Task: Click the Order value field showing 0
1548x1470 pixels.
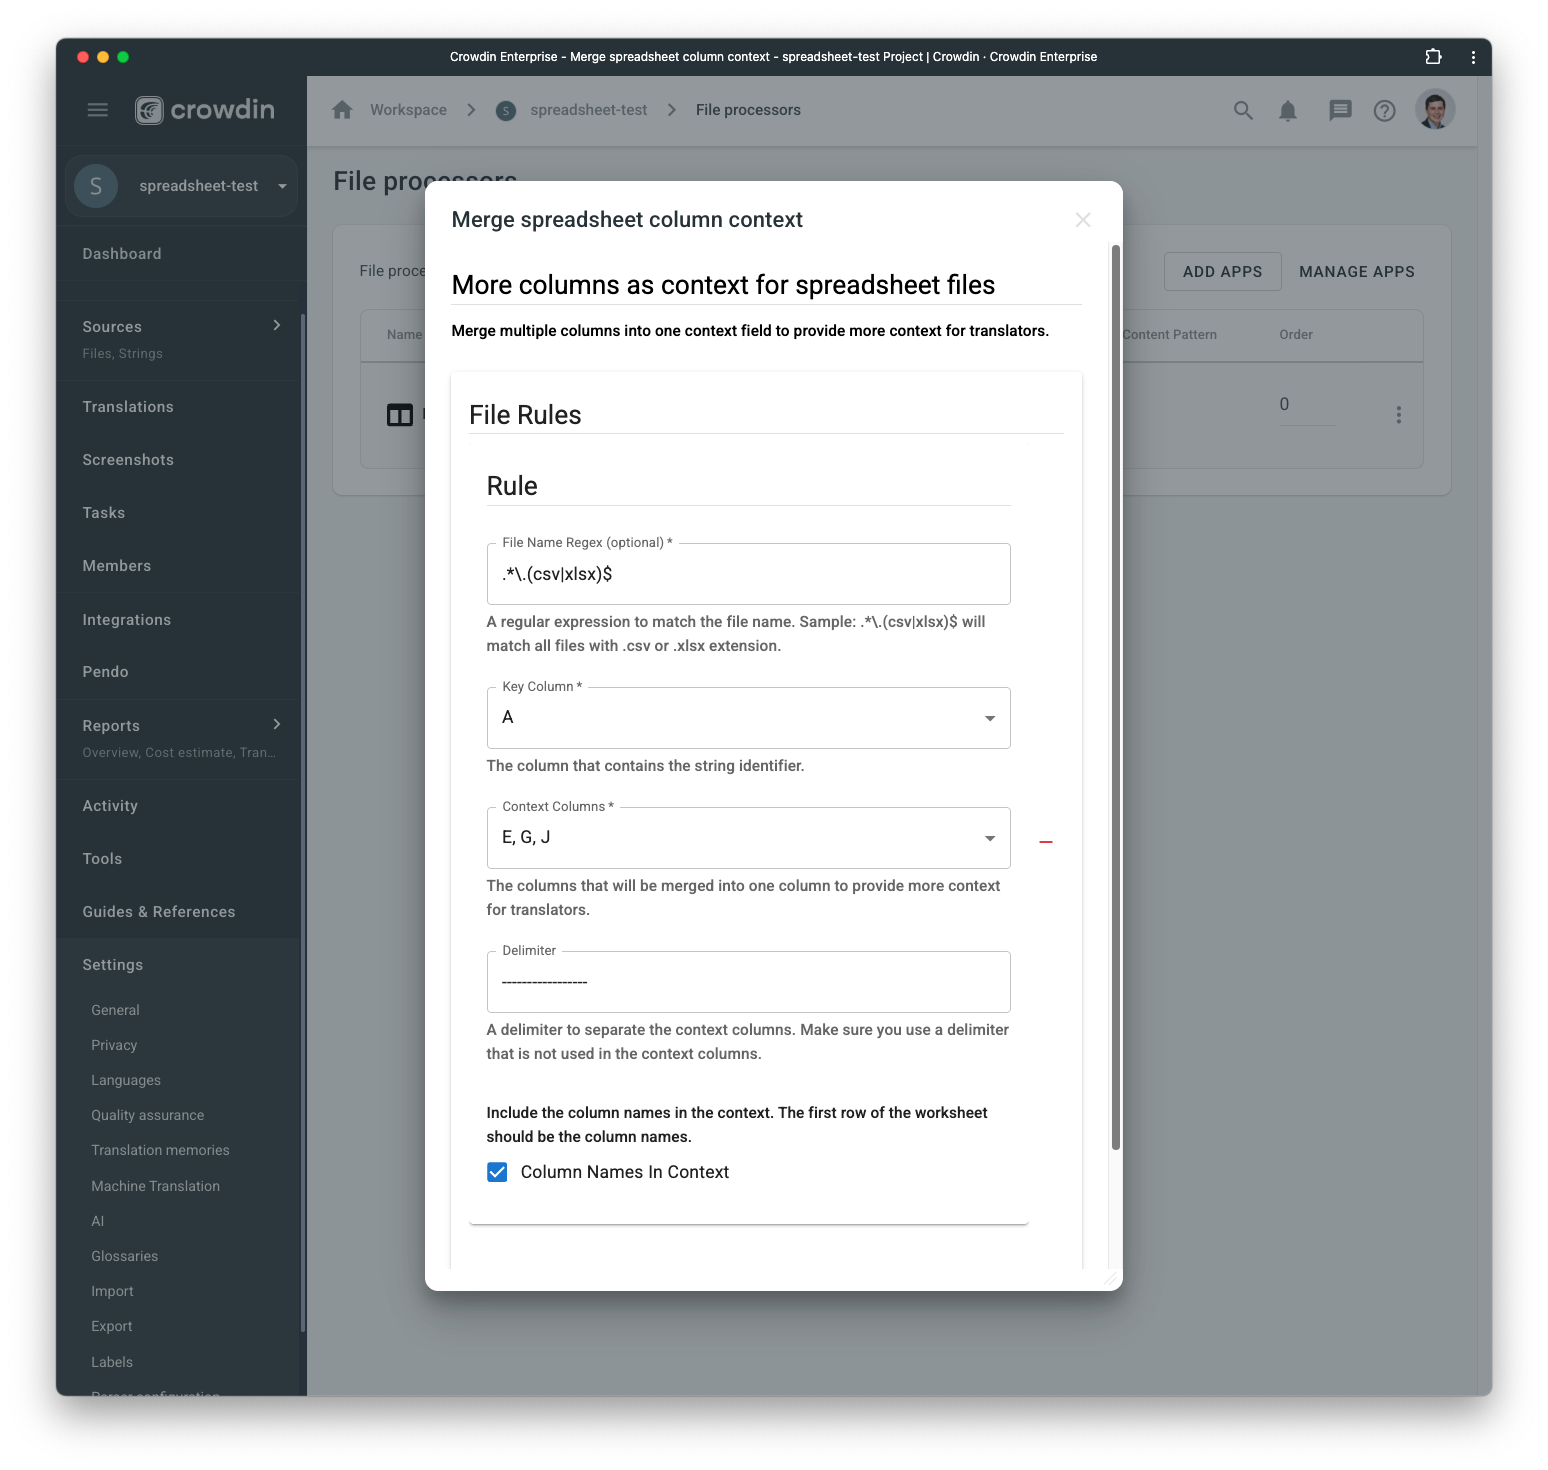Action: (x=1307, y=405)
